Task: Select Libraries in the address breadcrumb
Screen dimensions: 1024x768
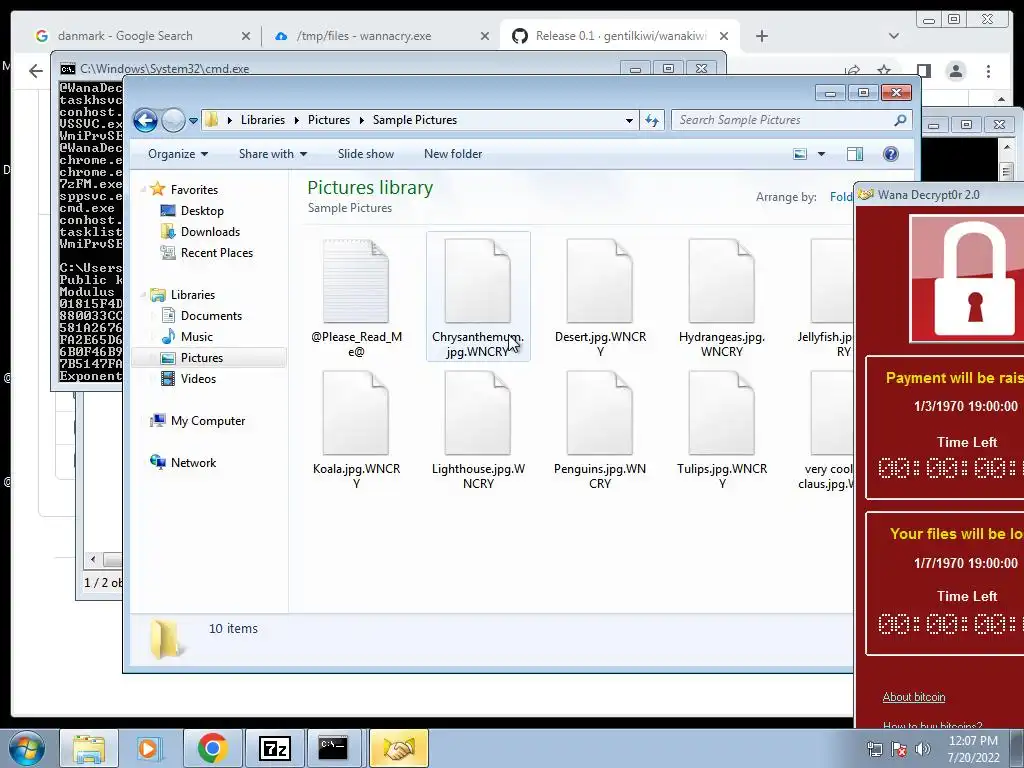Action: pyautogui.click(x=263, y=120)
